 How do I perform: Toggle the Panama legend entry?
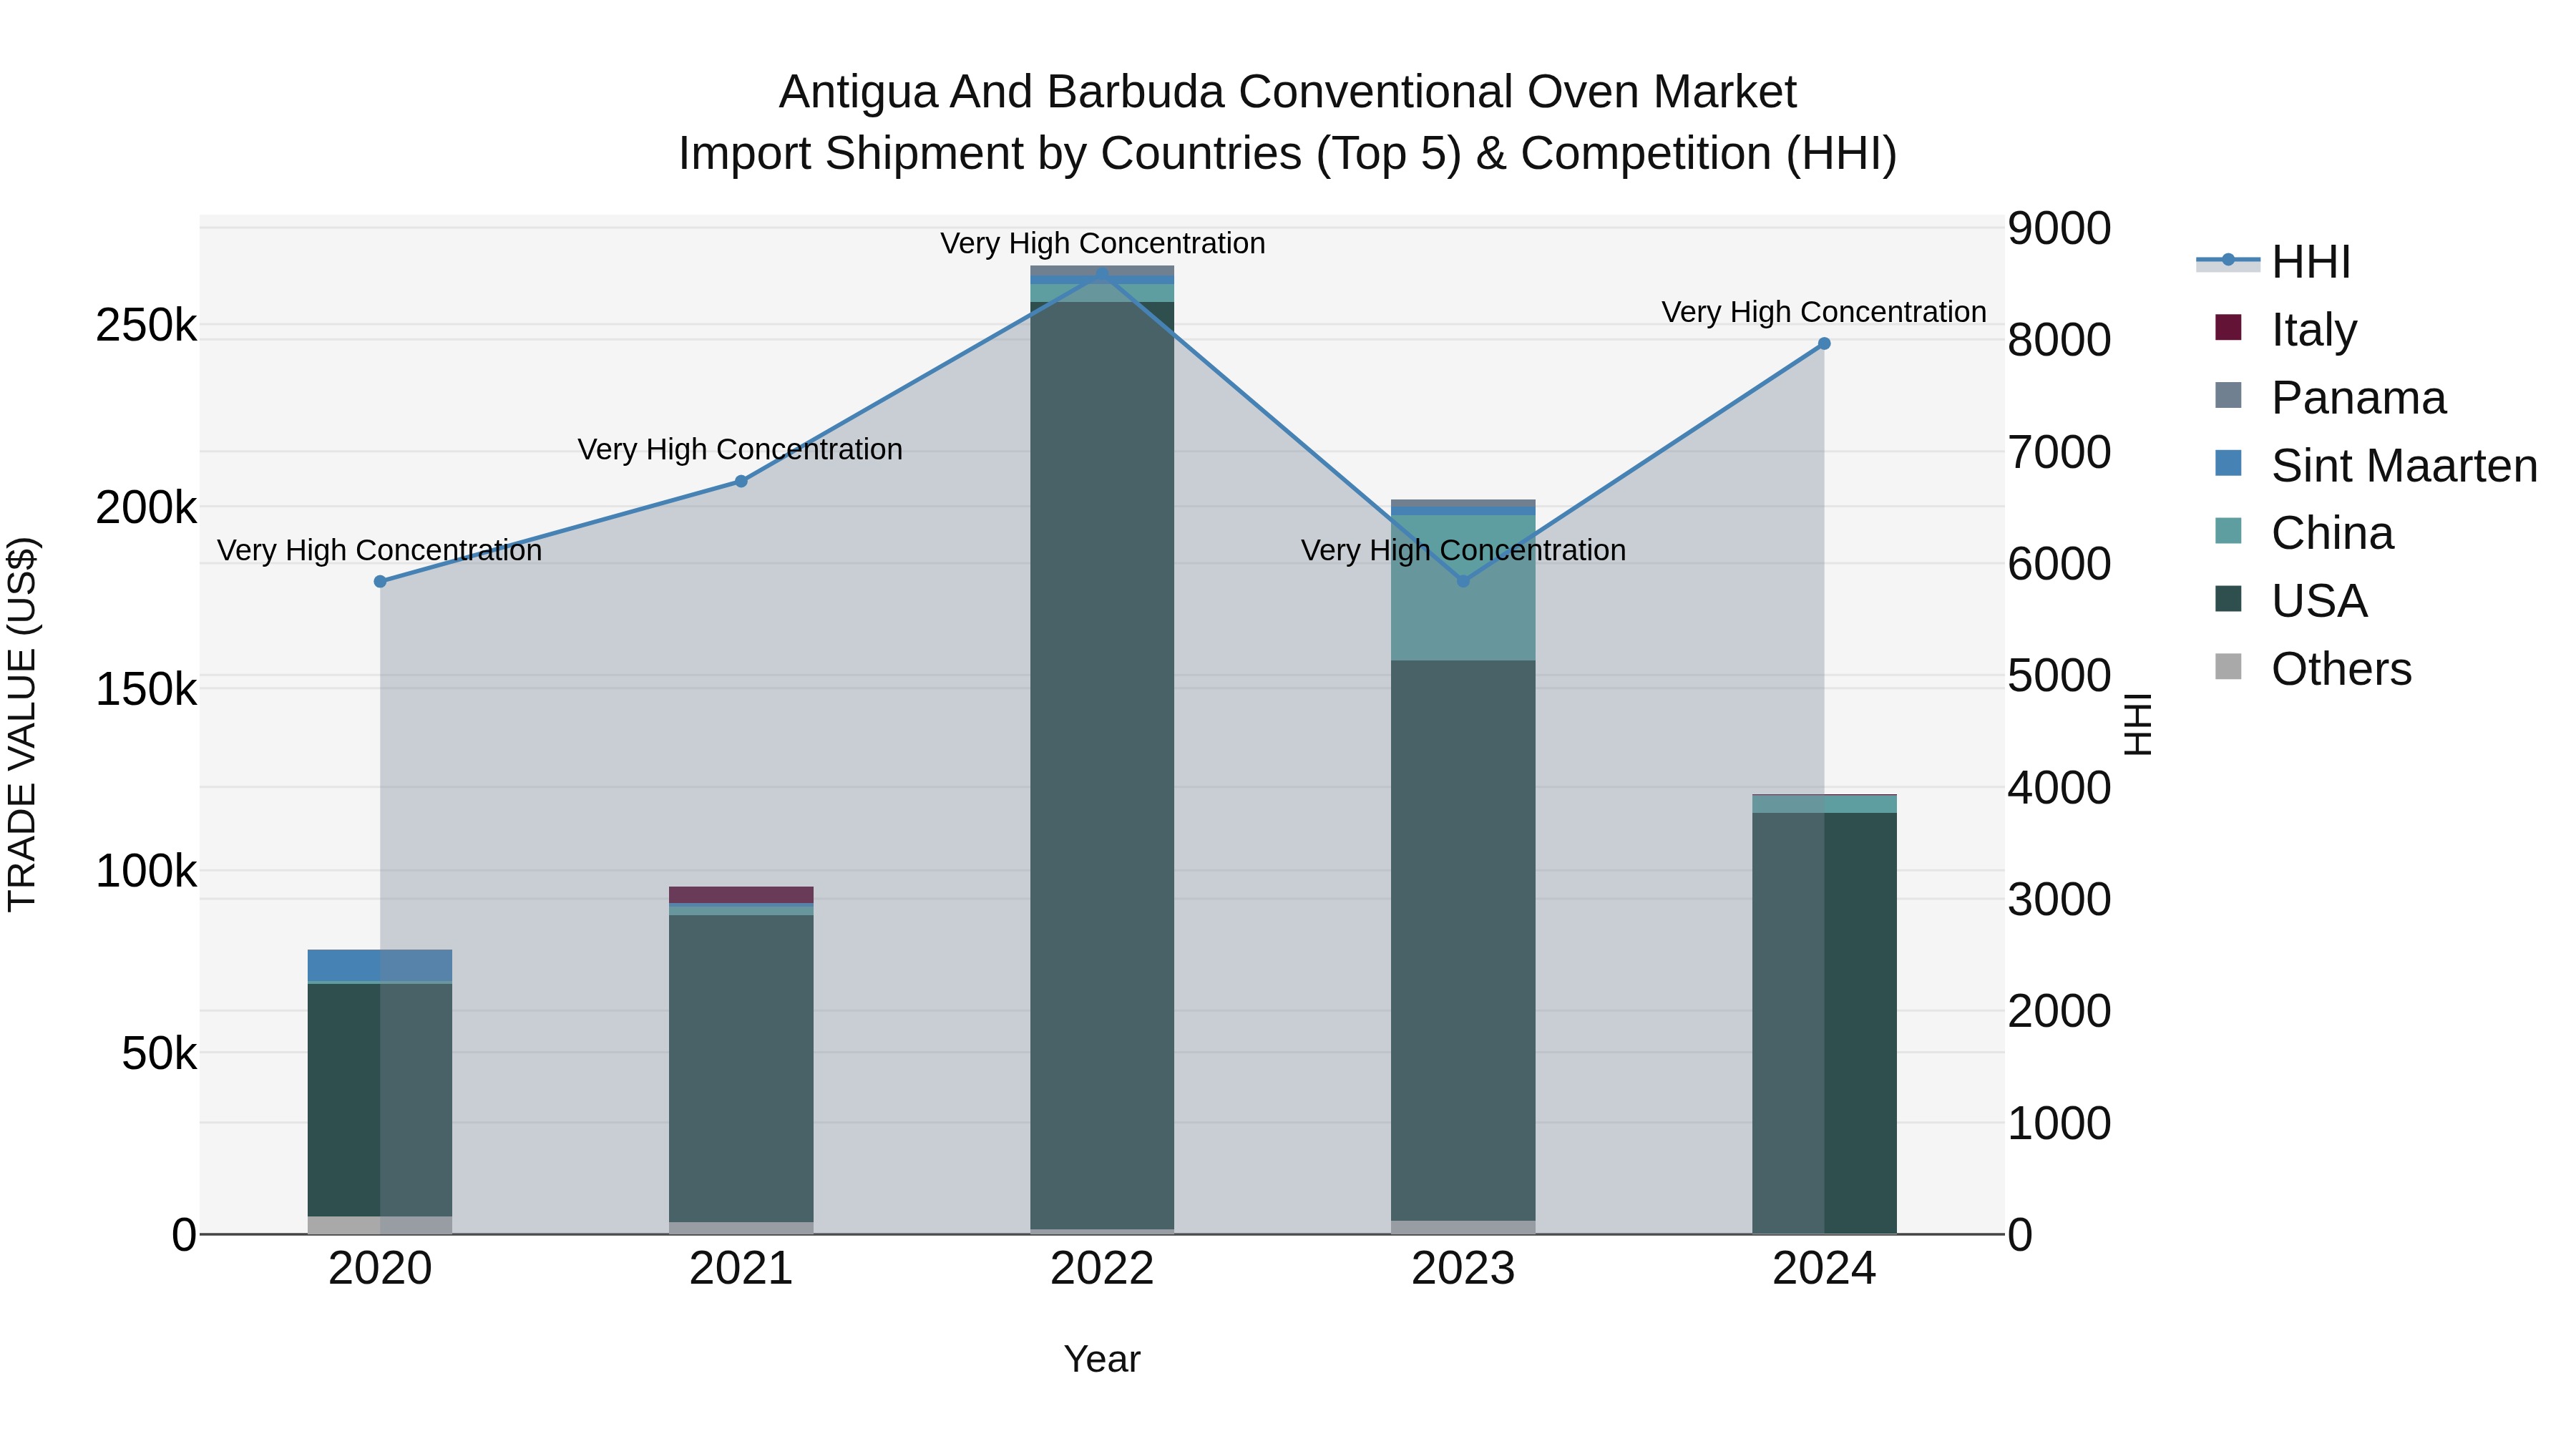[2330, 397]
